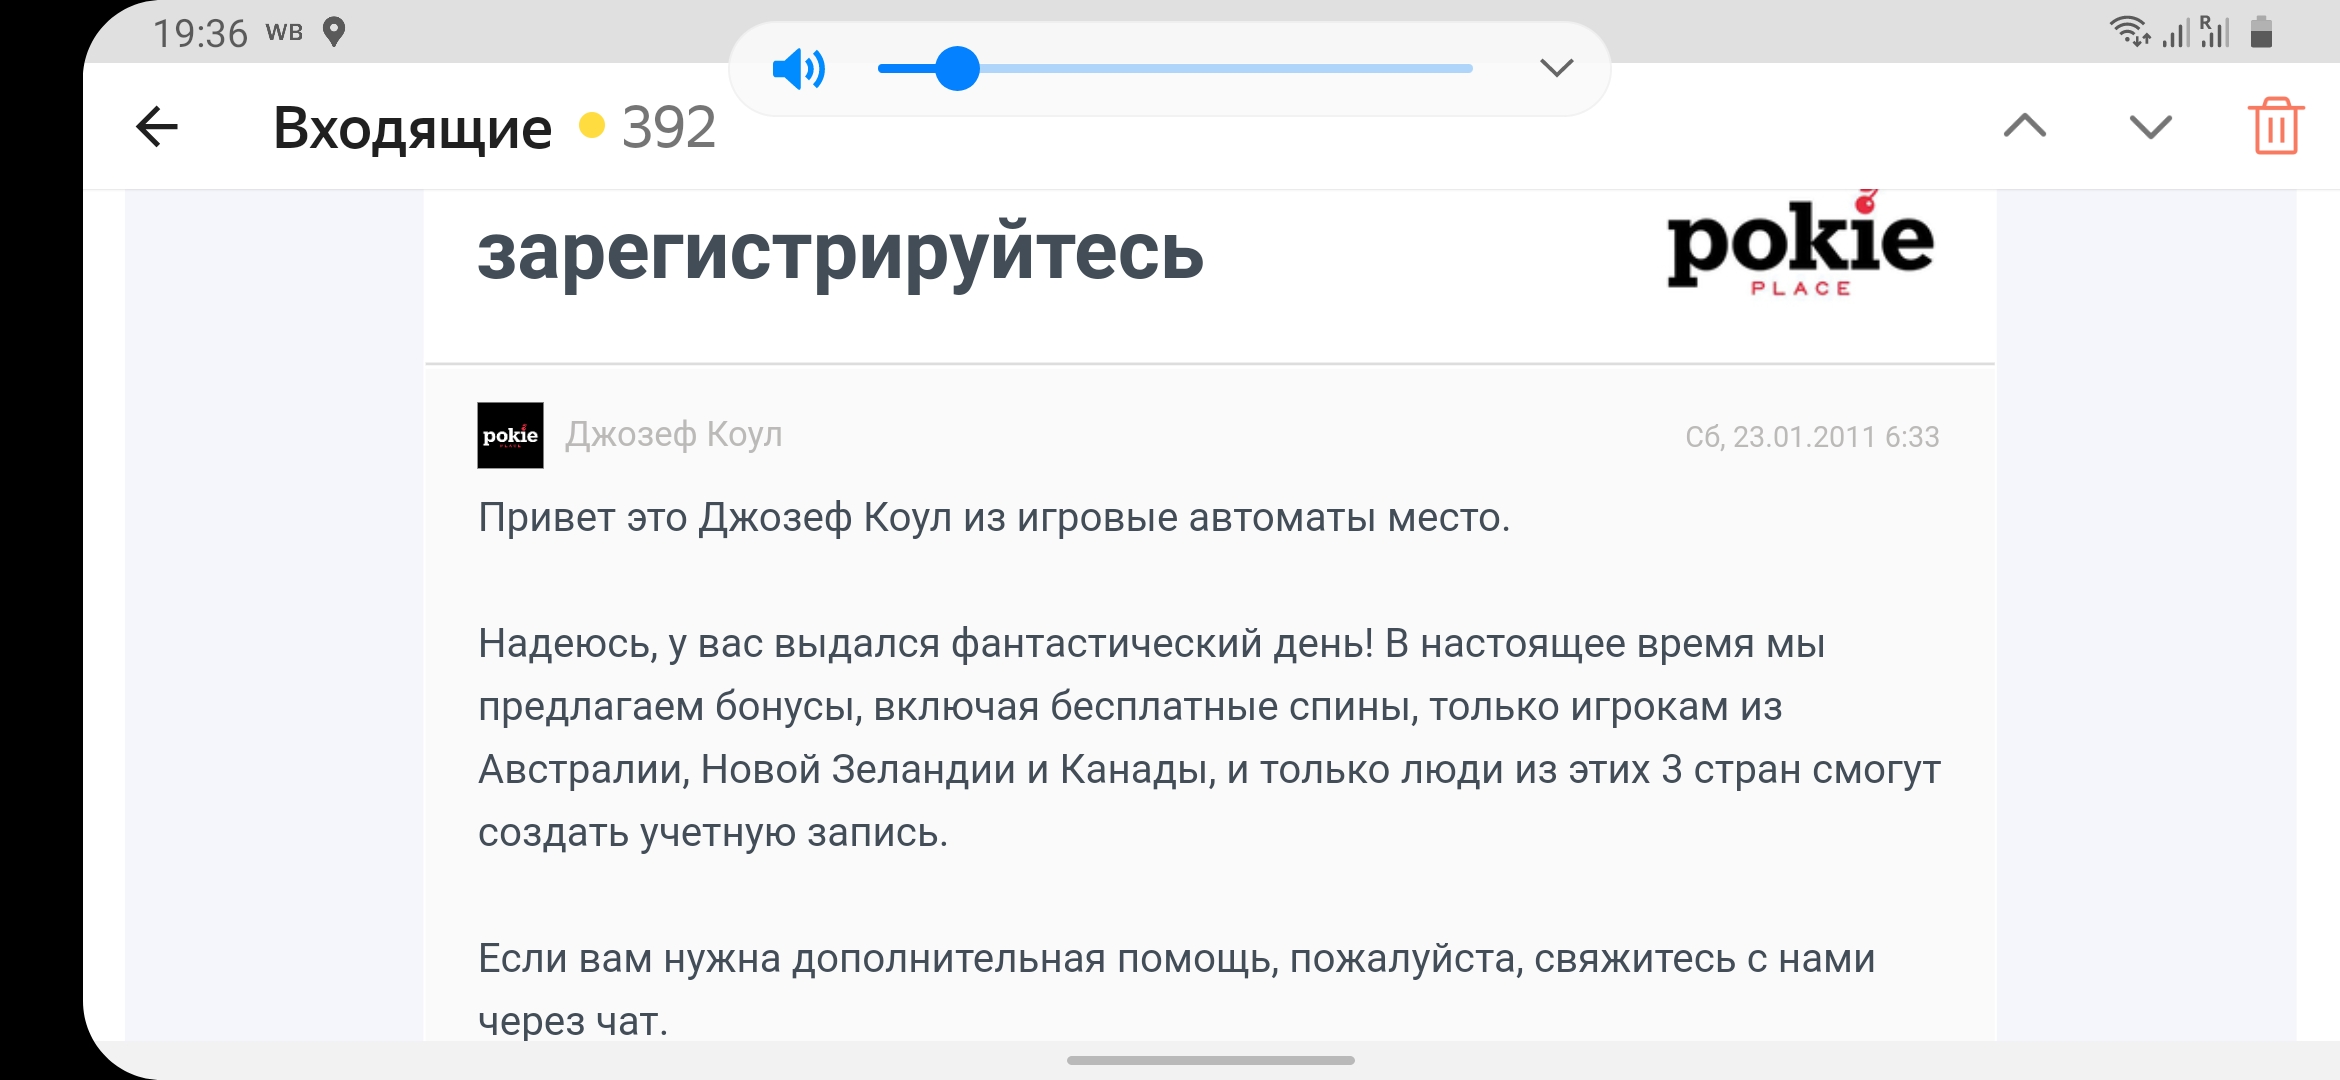Open the small pokie sender avatar
This screenshot has height=1080, width=2340.
tap(510, 435)
